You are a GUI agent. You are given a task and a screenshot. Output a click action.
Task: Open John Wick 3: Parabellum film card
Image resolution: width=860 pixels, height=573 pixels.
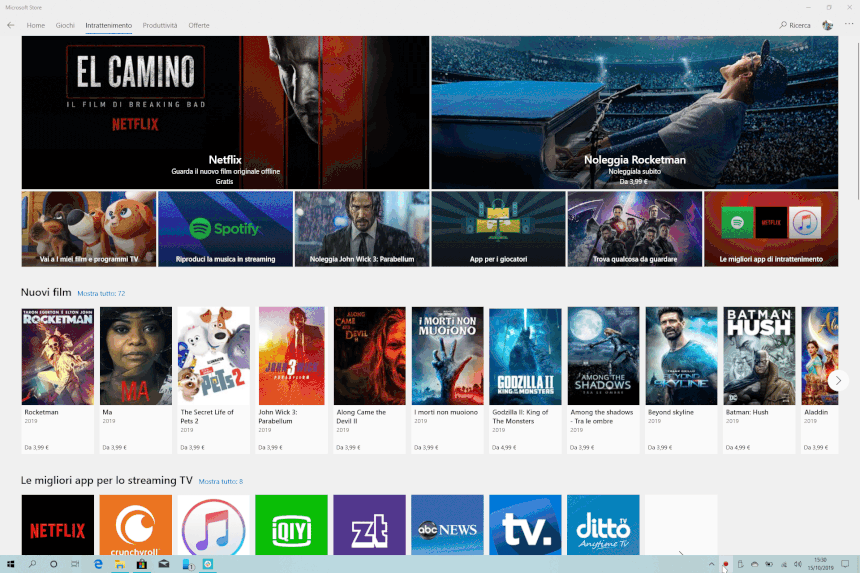tap(291, 380)
